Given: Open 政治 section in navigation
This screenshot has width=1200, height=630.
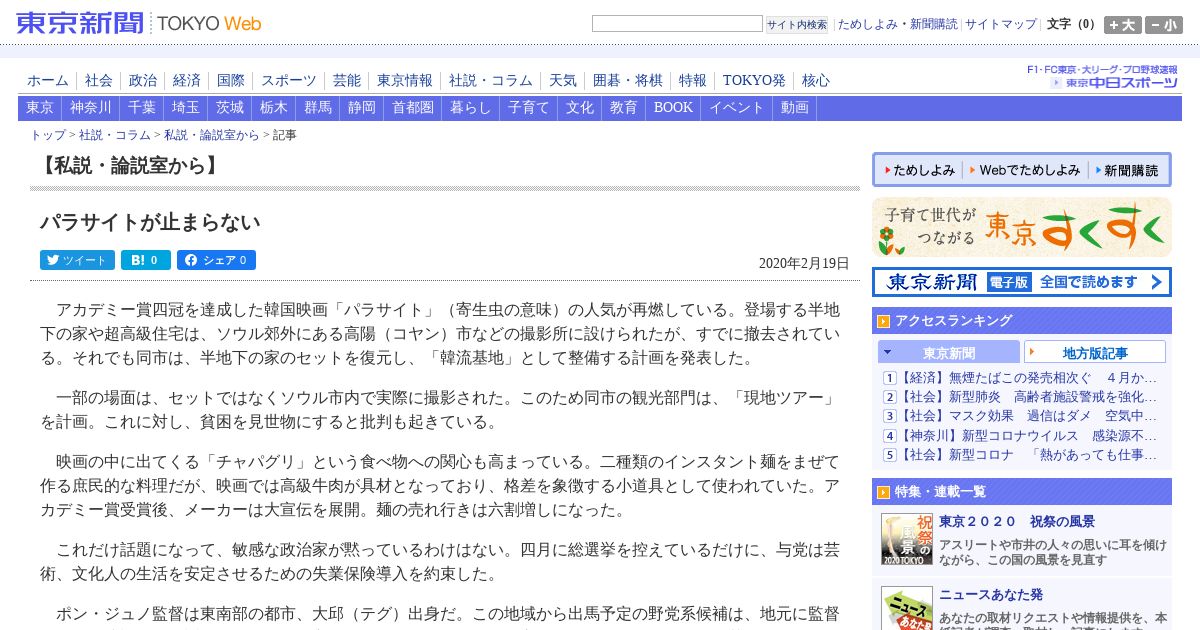Looking at the screenshot, I should pyautogui.click(x=143, y=80).
